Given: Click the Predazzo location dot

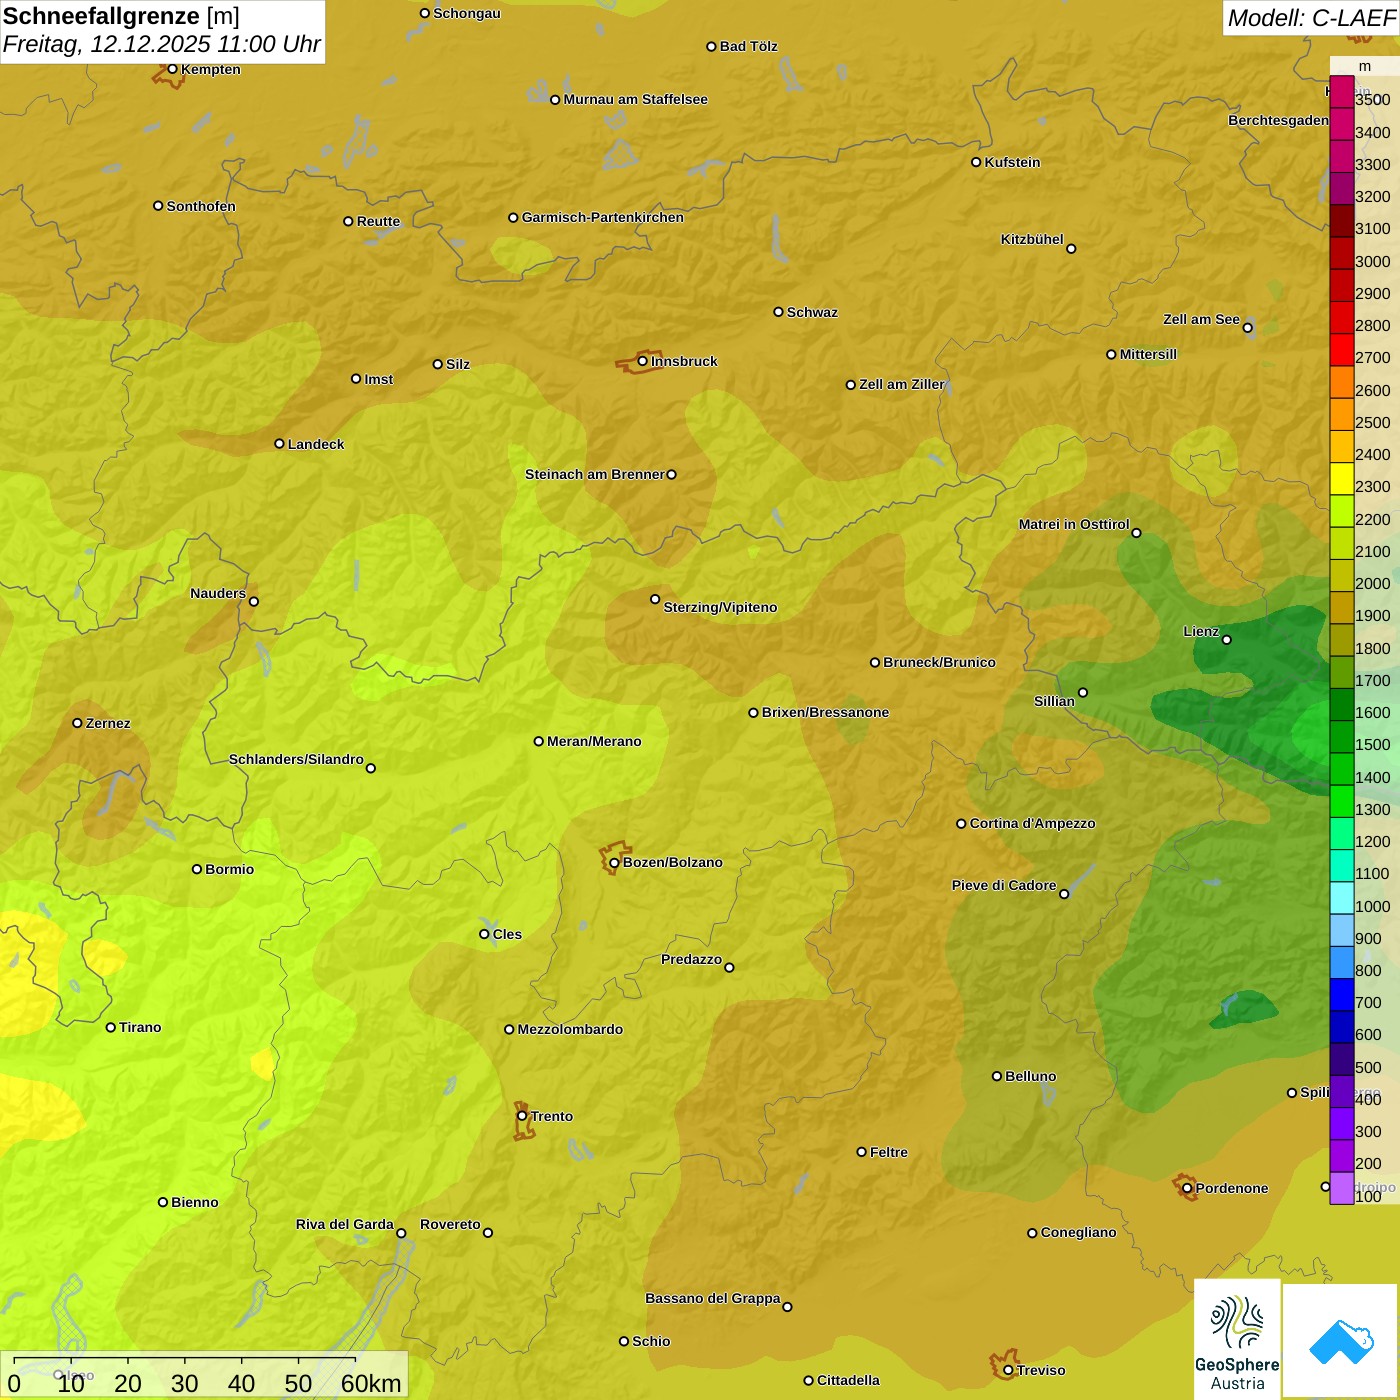Looking at the screenshot, I should 729,967.
